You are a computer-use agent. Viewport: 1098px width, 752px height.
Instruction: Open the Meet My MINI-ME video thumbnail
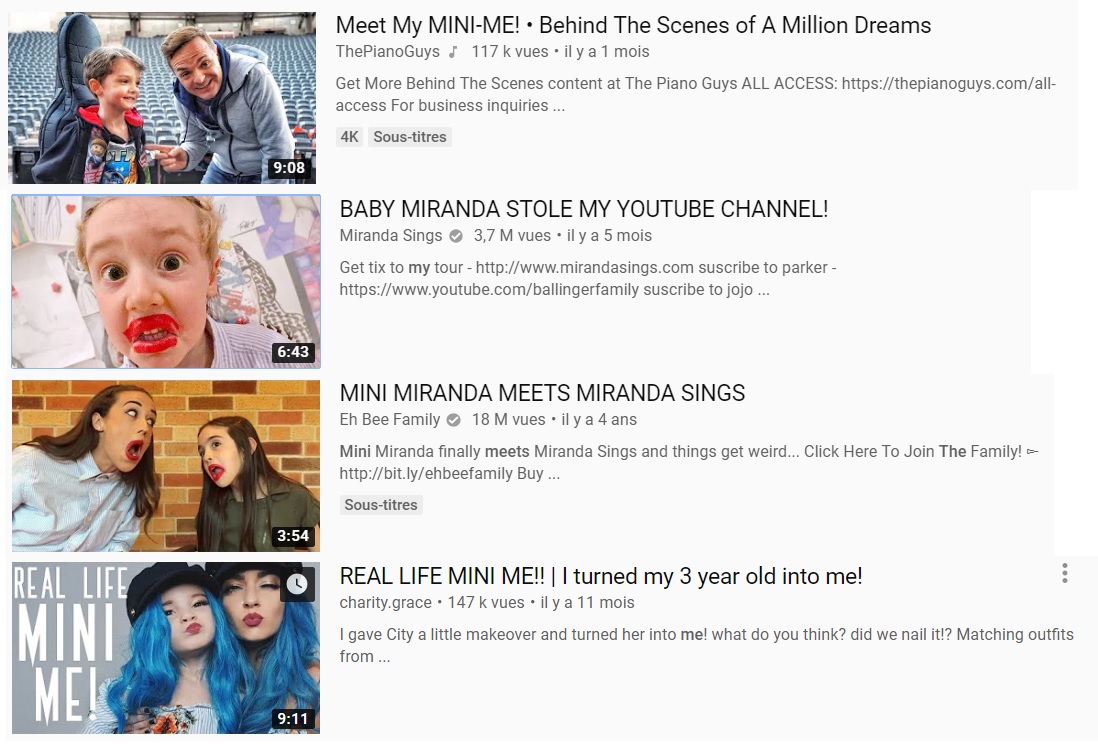162,98
